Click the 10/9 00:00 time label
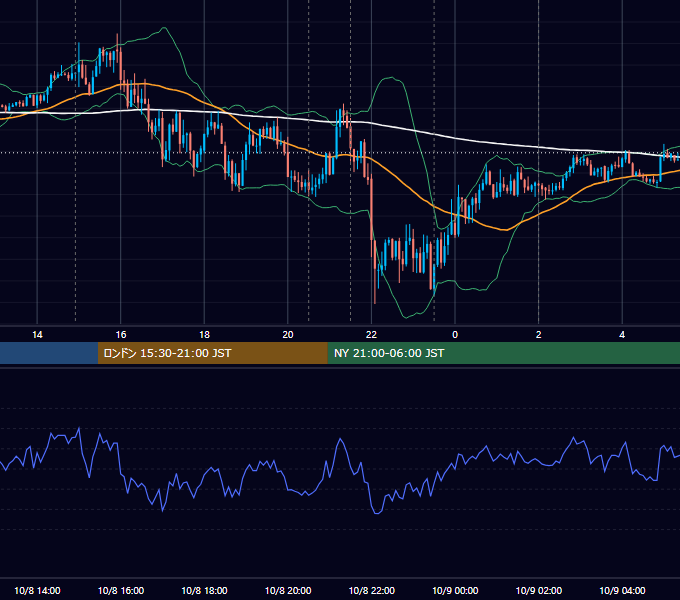This screenshot has width=680, height=600. pyautogui.click(x=455, y=590)
